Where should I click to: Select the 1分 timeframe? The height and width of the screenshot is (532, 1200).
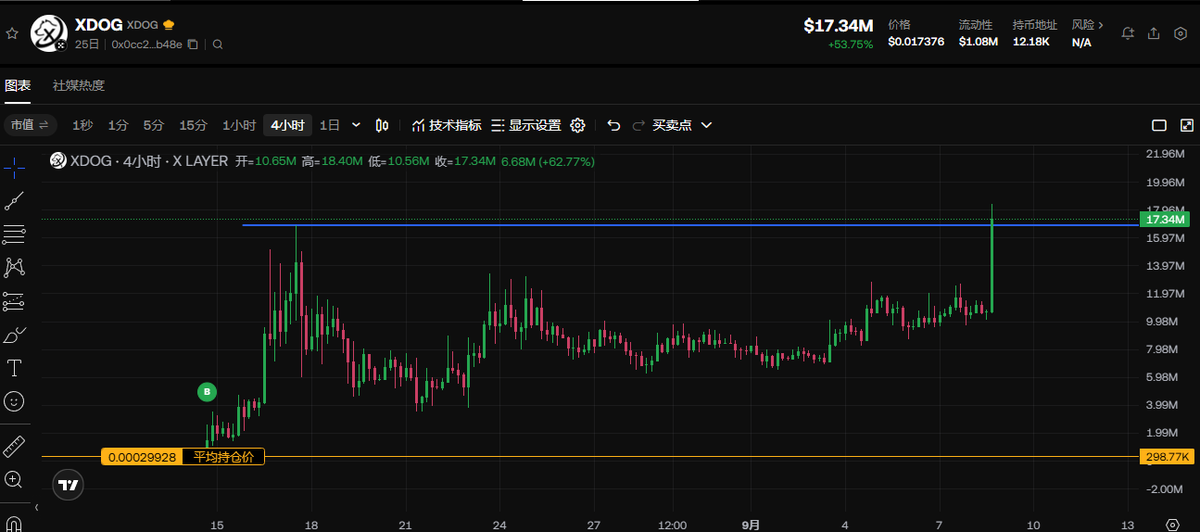(118, 125)
